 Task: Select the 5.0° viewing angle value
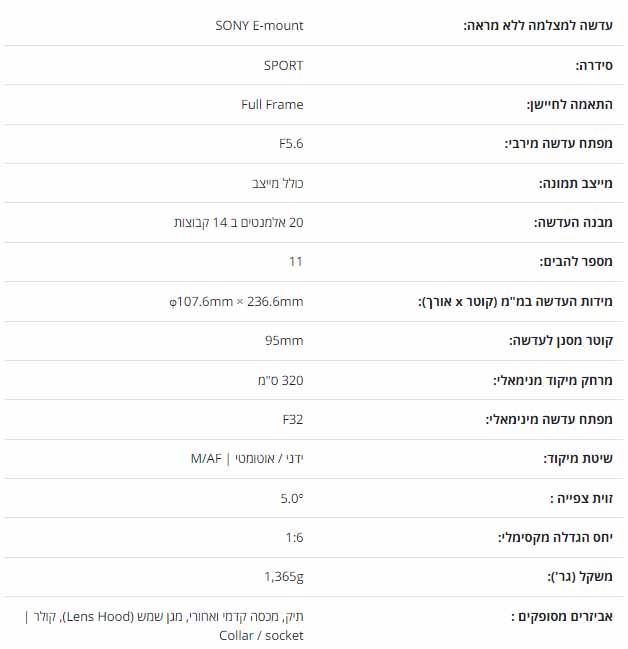click(x=292, y=498)
